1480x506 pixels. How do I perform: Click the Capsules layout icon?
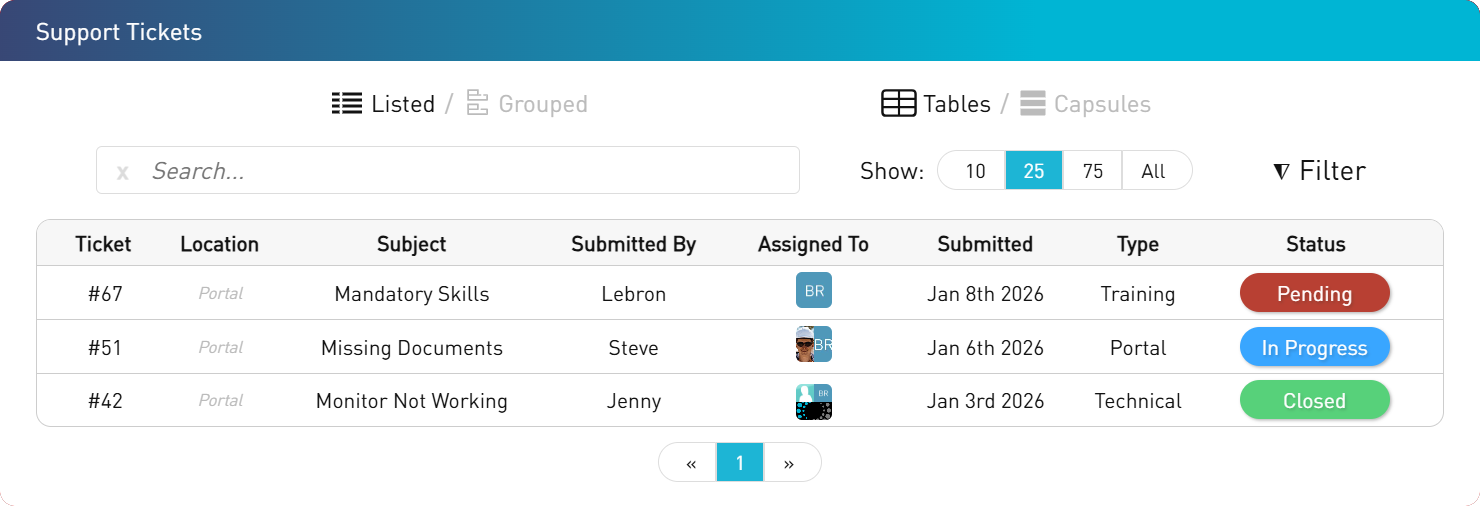[x=1033, y=103]
